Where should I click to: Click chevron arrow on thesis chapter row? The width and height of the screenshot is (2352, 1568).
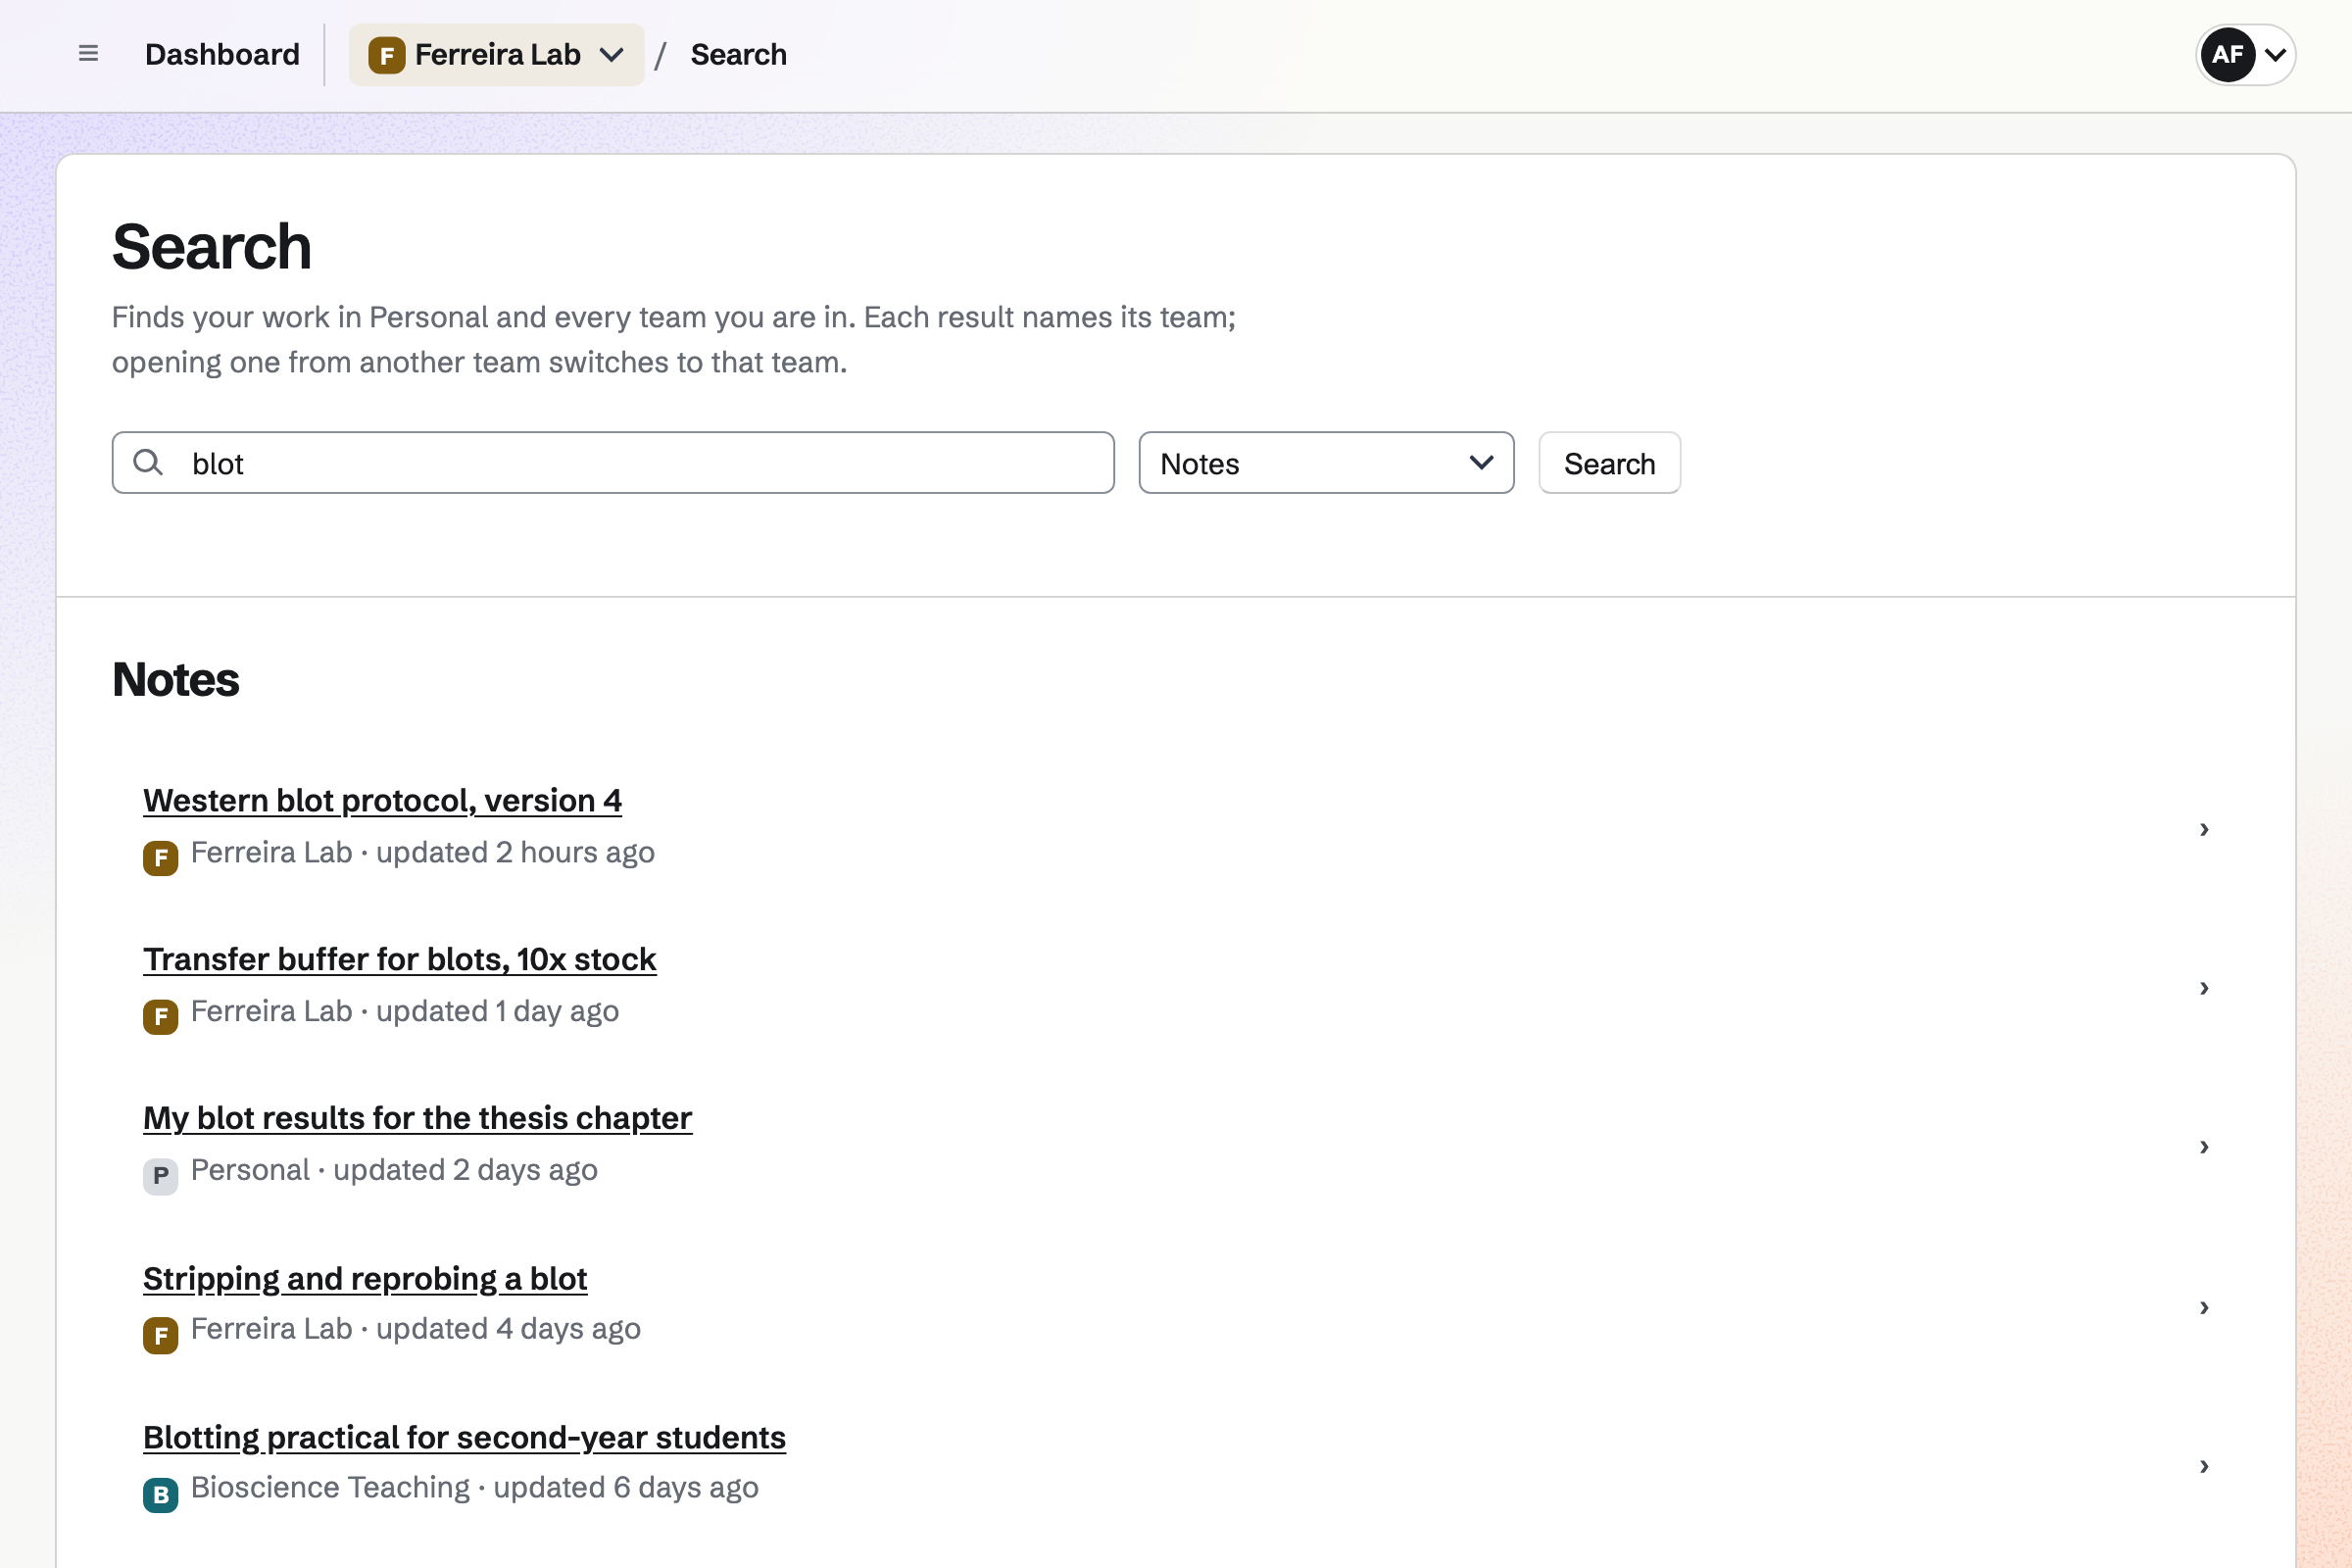click(x=2204, y=1147)
